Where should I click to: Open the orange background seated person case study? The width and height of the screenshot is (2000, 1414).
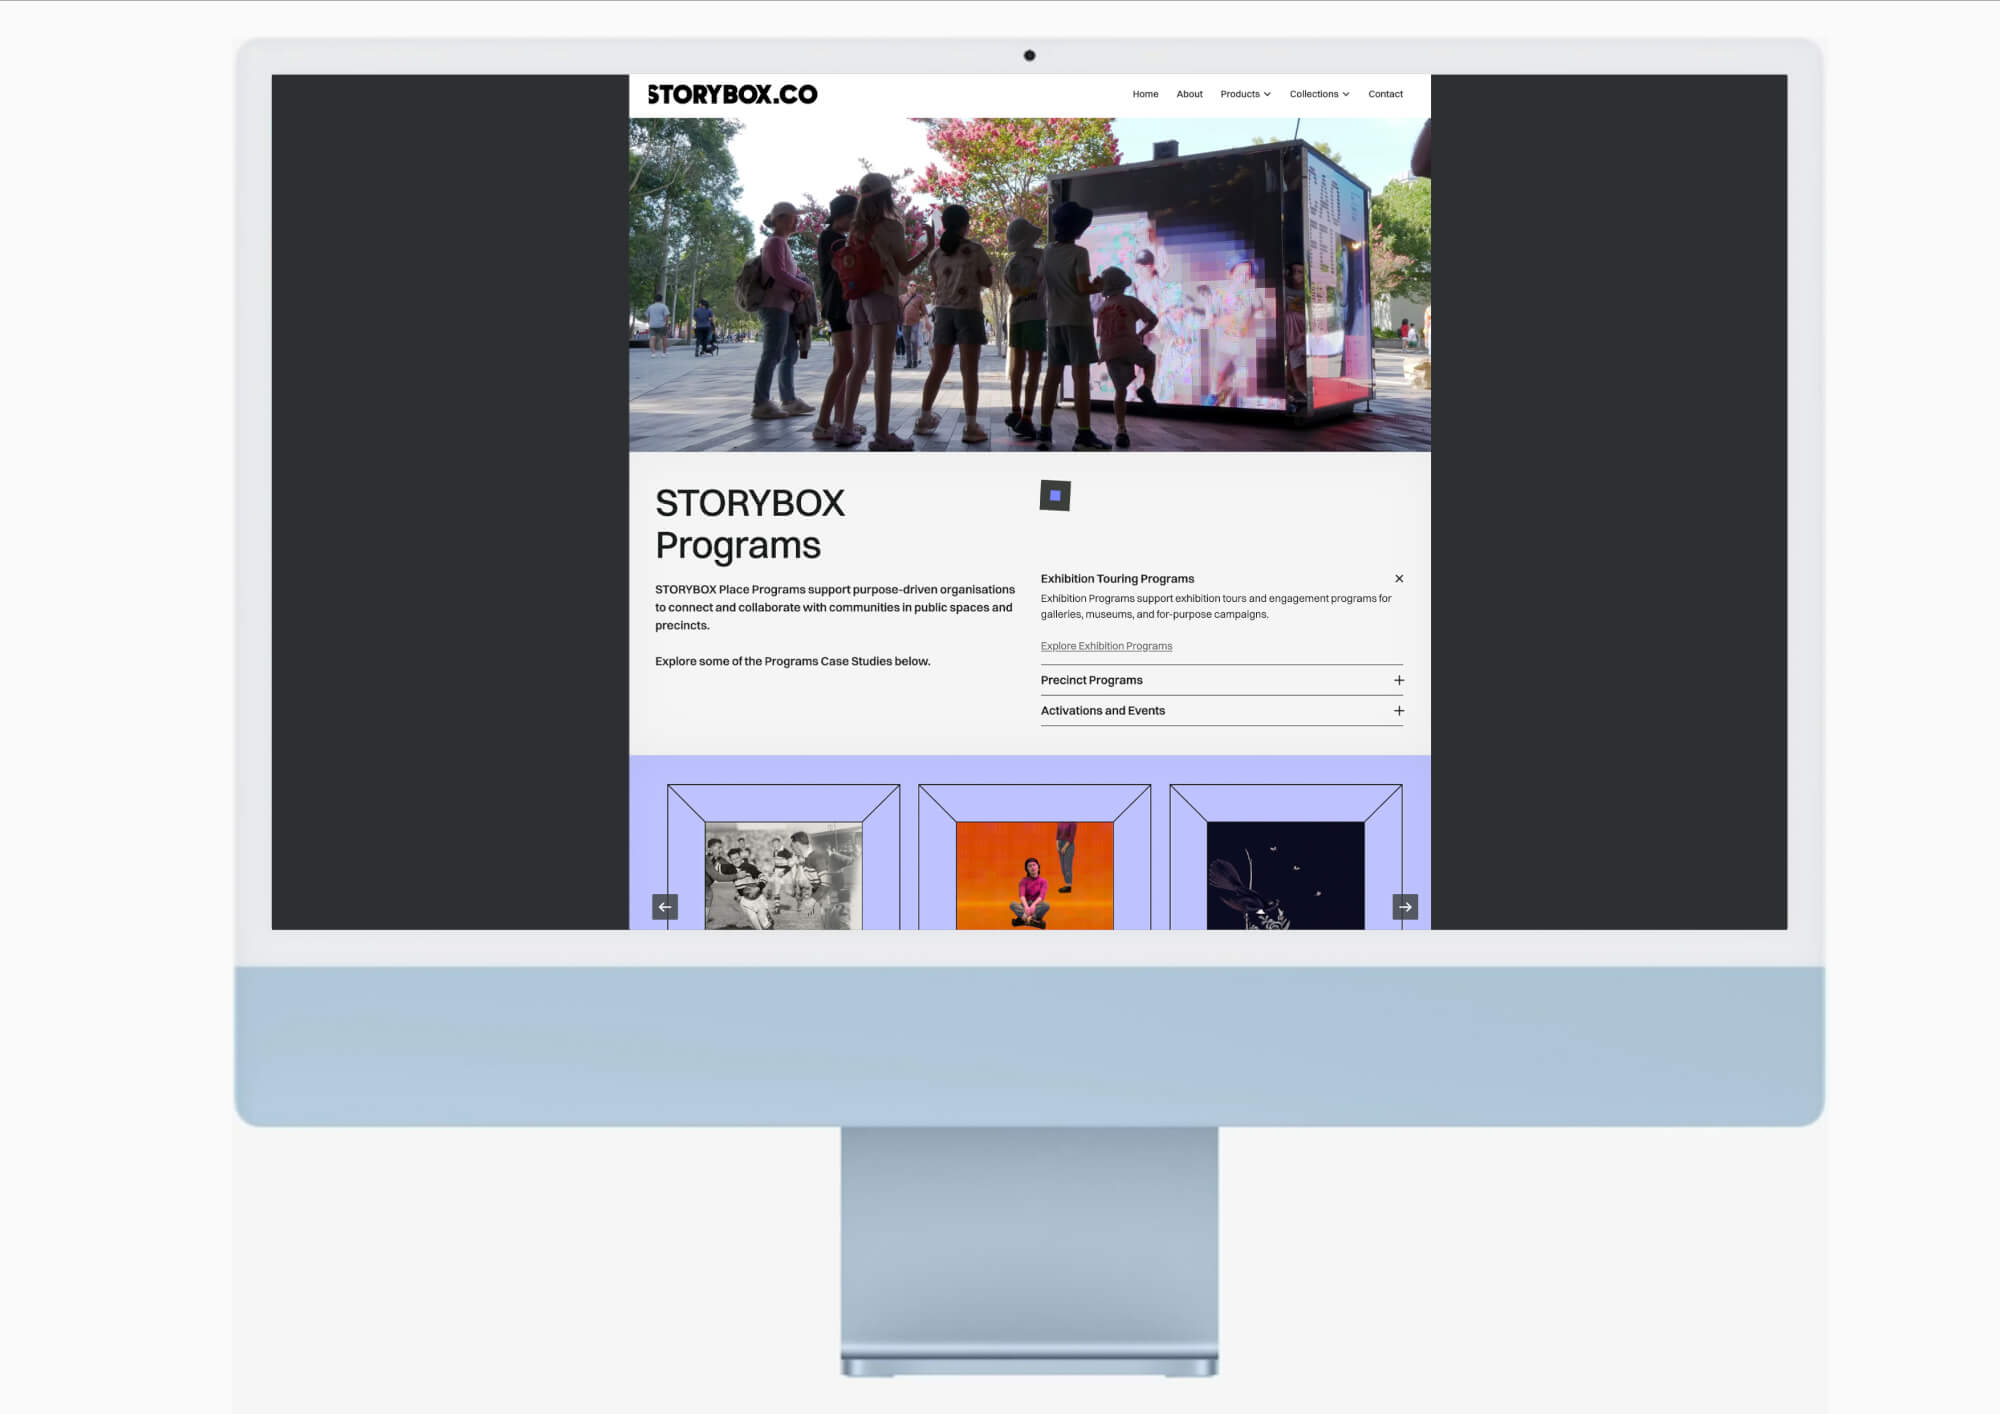pyautogui.click(x=1034, y=875)
